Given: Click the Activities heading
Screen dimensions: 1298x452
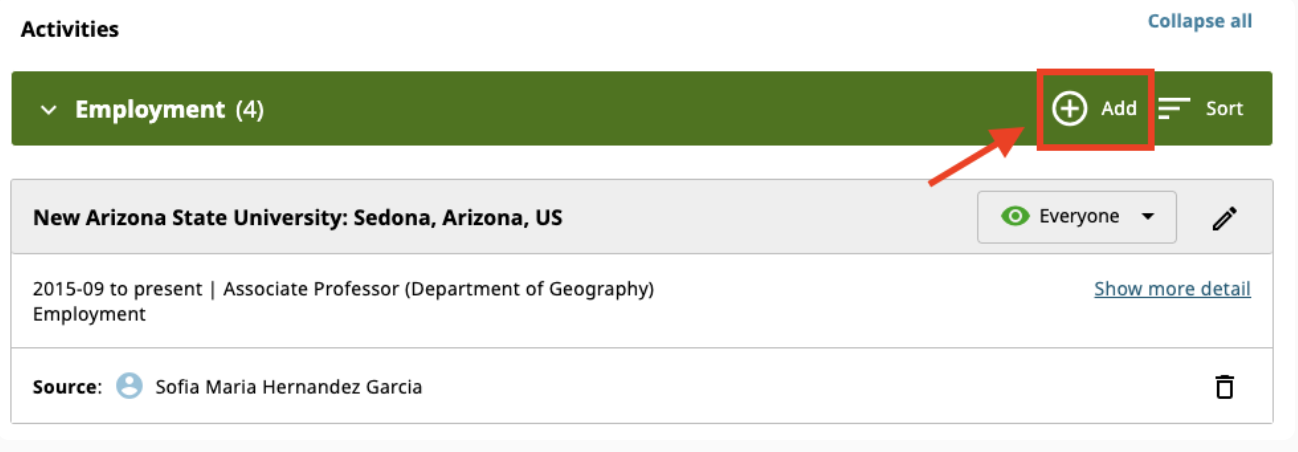Looking at the screenshot, I should tap(70, 29).
